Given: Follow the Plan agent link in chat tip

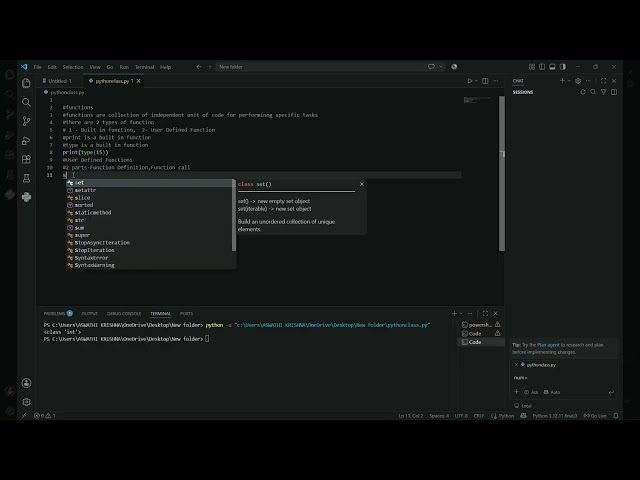Looking at the screenshot, I should [x=548, y=345].
